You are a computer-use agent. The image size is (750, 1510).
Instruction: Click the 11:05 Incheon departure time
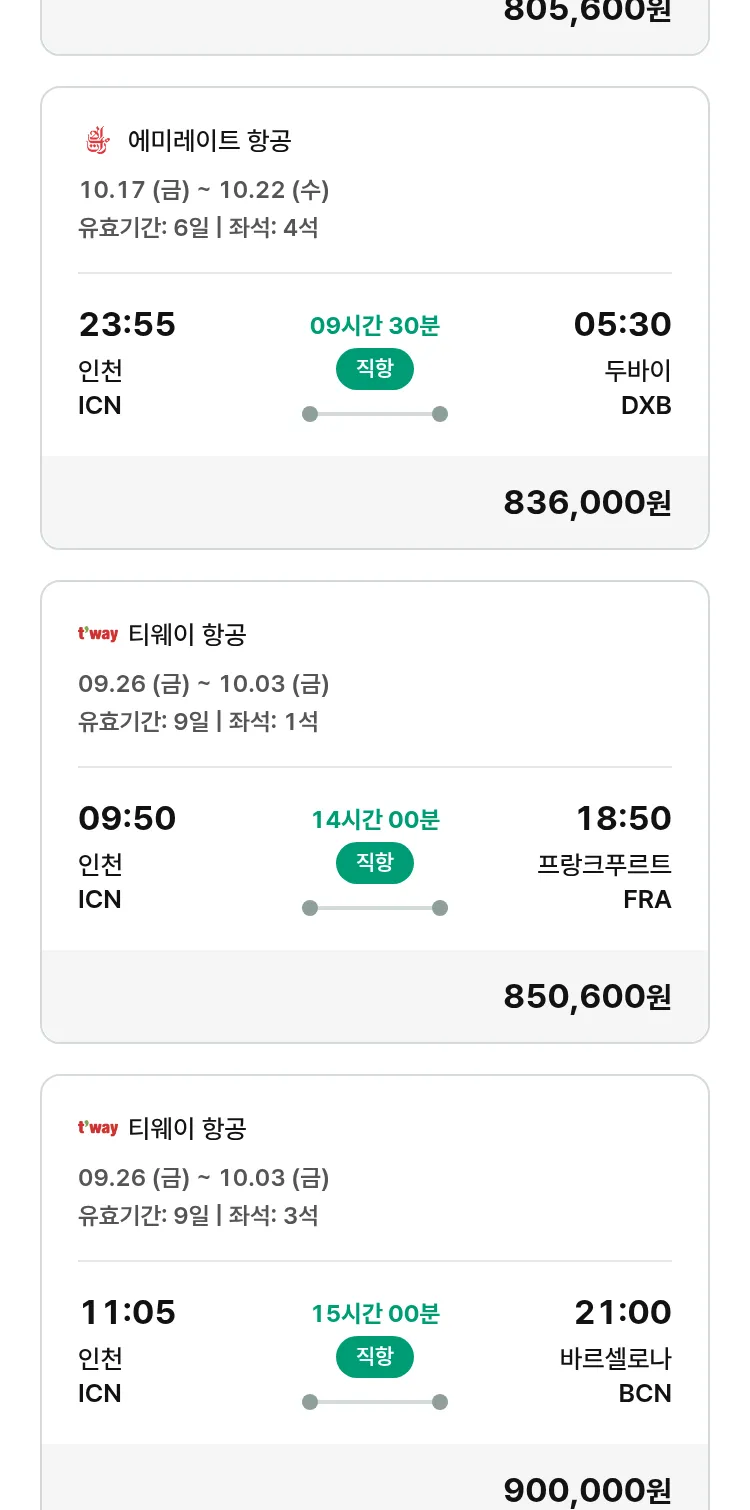point(127,1313)
